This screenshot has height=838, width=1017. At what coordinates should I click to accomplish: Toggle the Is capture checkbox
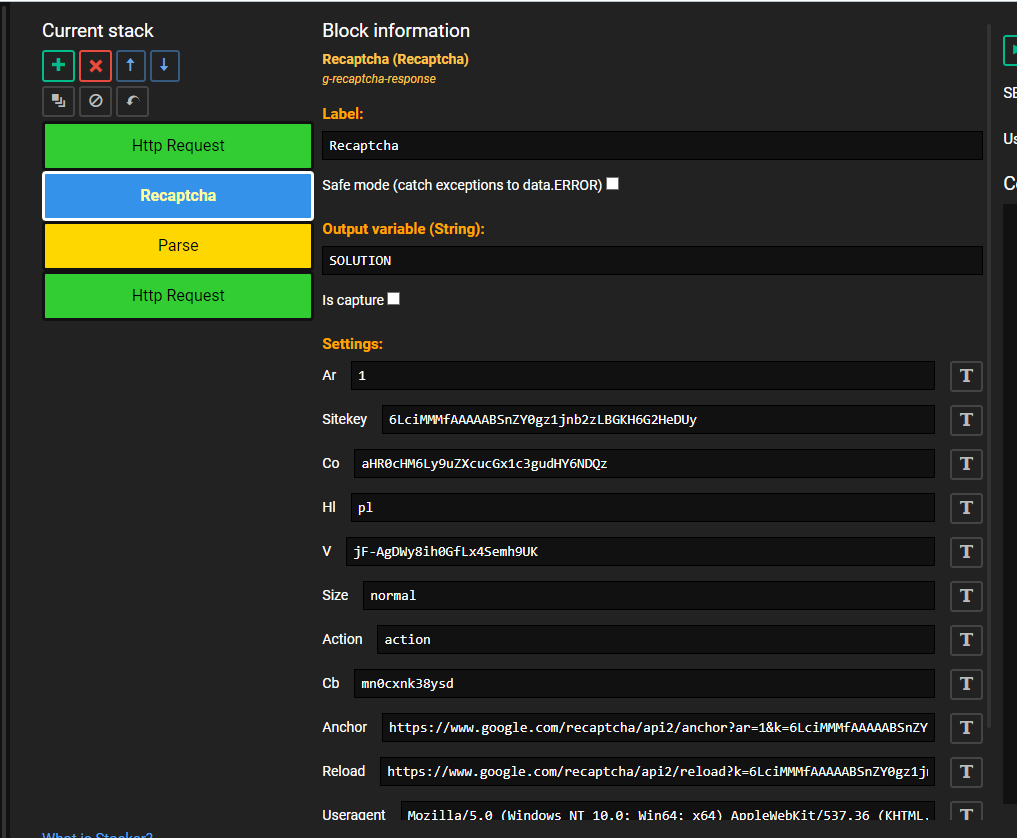pyautogui.click(x=394, y=298)
